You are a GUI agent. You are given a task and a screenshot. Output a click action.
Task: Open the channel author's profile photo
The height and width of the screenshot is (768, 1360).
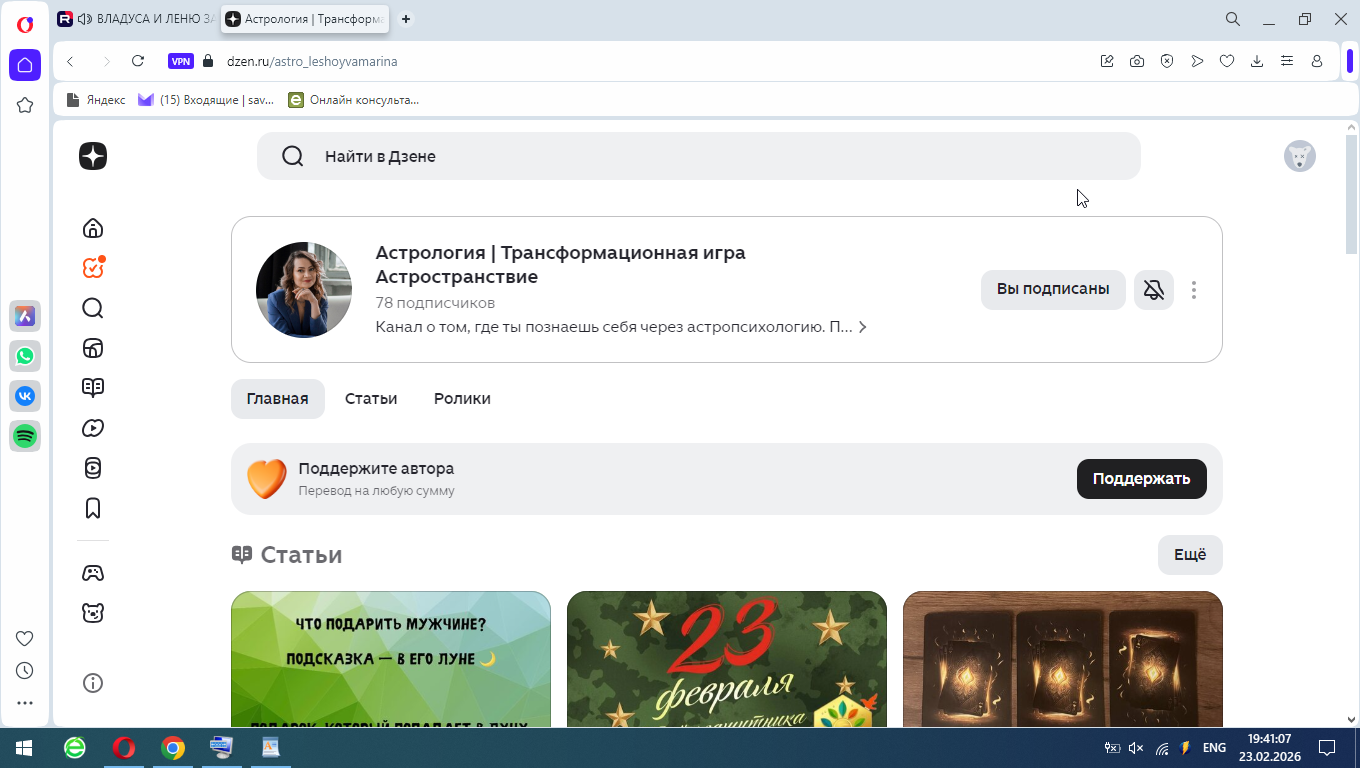(x=304, y=290)
